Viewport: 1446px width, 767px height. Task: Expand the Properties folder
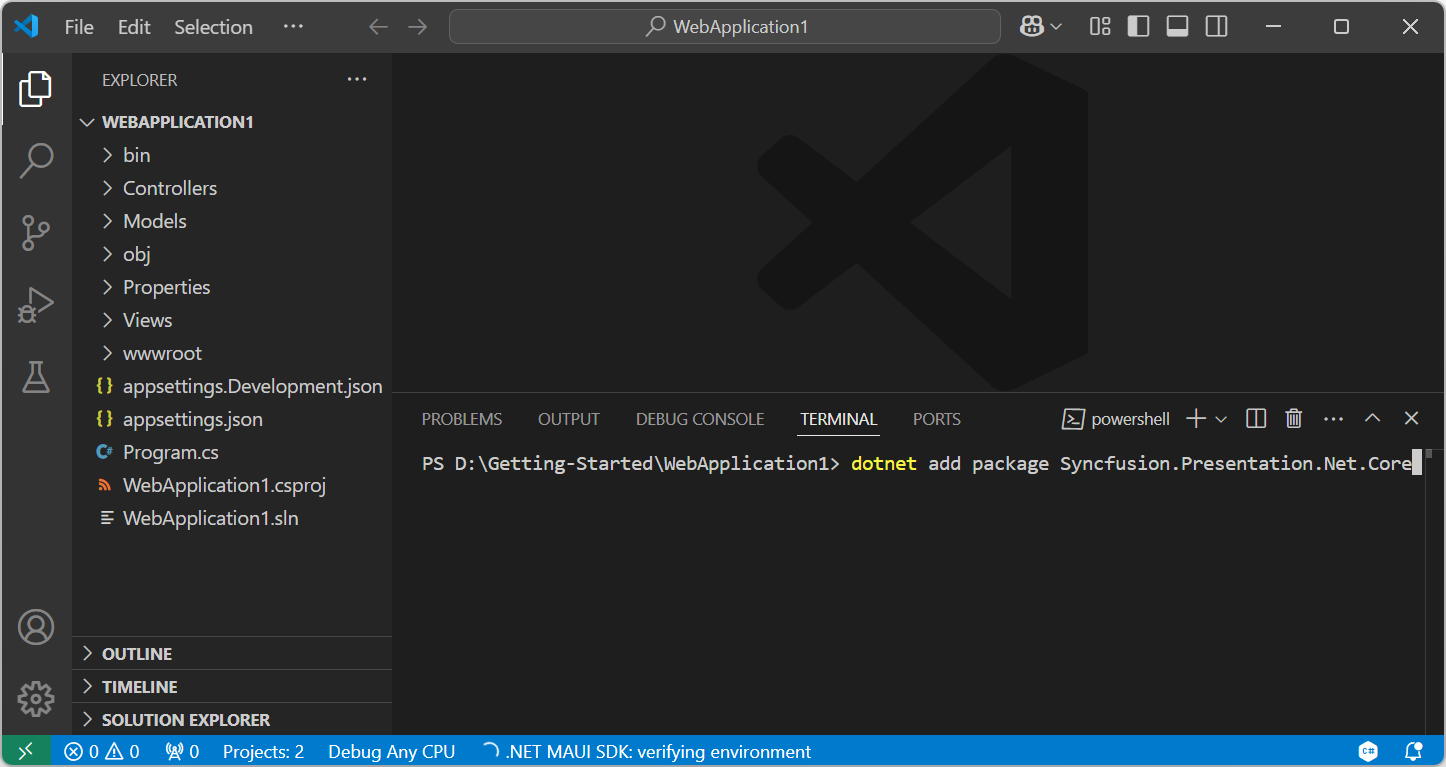coord(232,287)
